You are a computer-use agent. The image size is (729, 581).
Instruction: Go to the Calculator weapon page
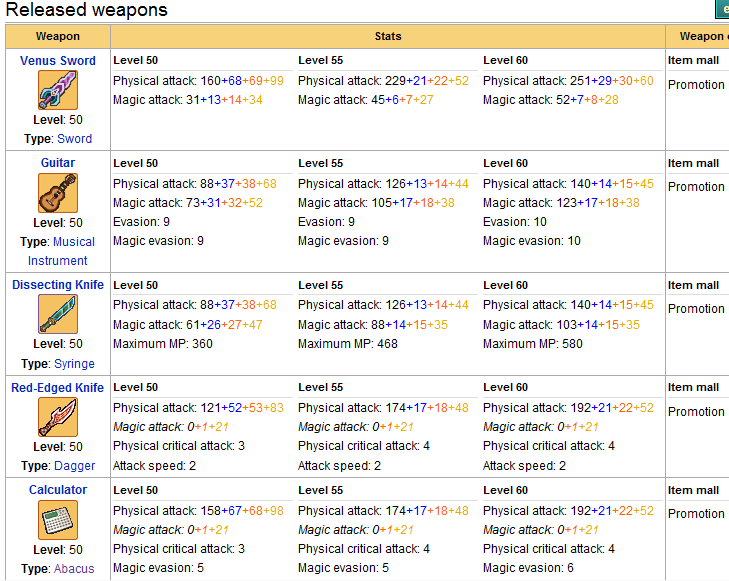point(58,490)
